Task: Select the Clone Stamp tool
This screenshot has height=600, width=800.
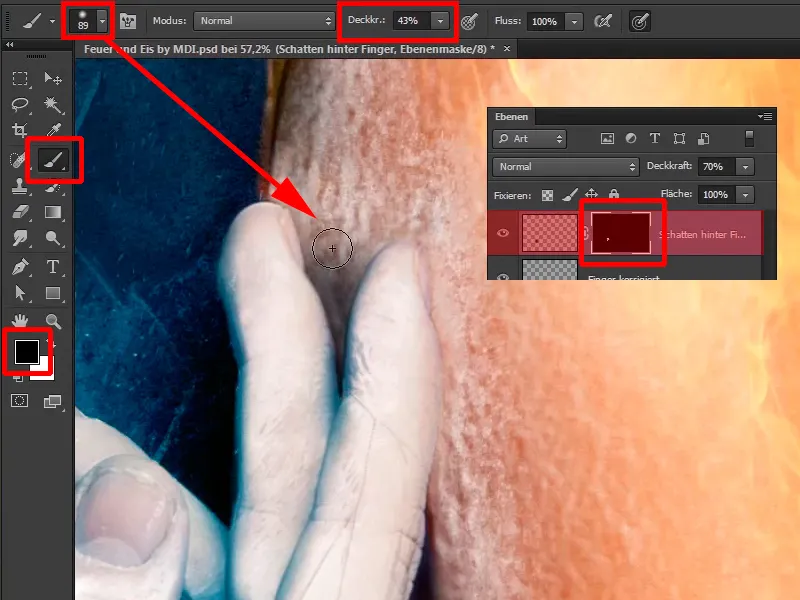Action: point(20,186)
